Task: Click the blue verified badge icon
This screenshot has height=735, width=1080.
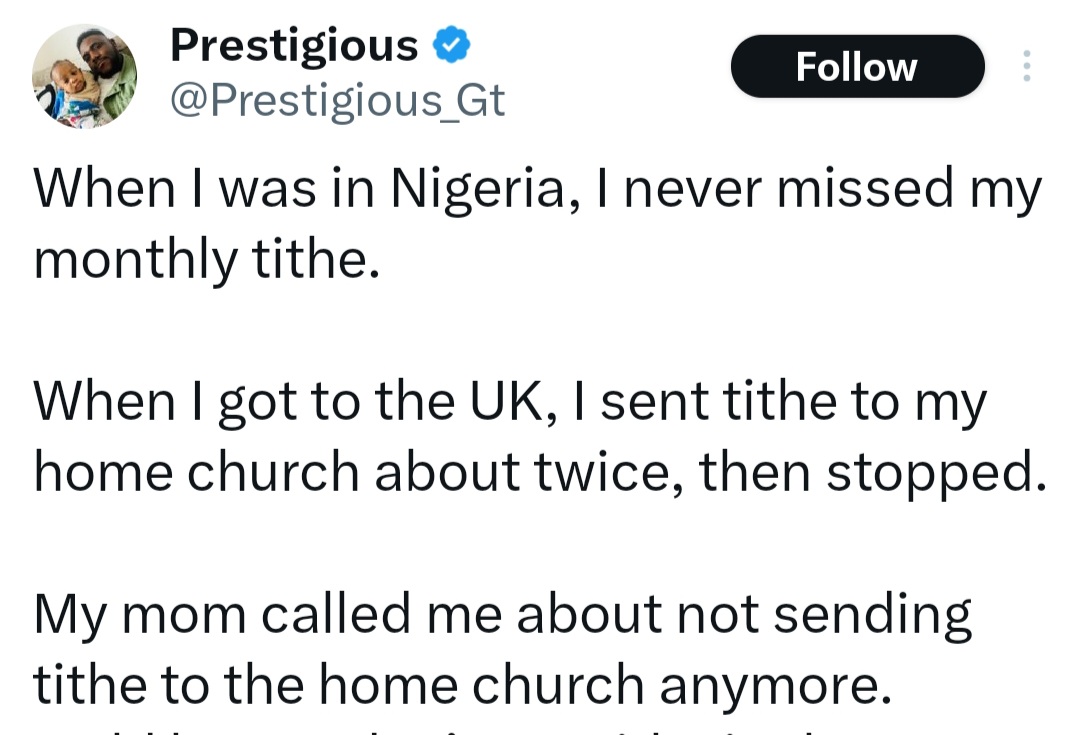Action: click(x=451, y=45)
